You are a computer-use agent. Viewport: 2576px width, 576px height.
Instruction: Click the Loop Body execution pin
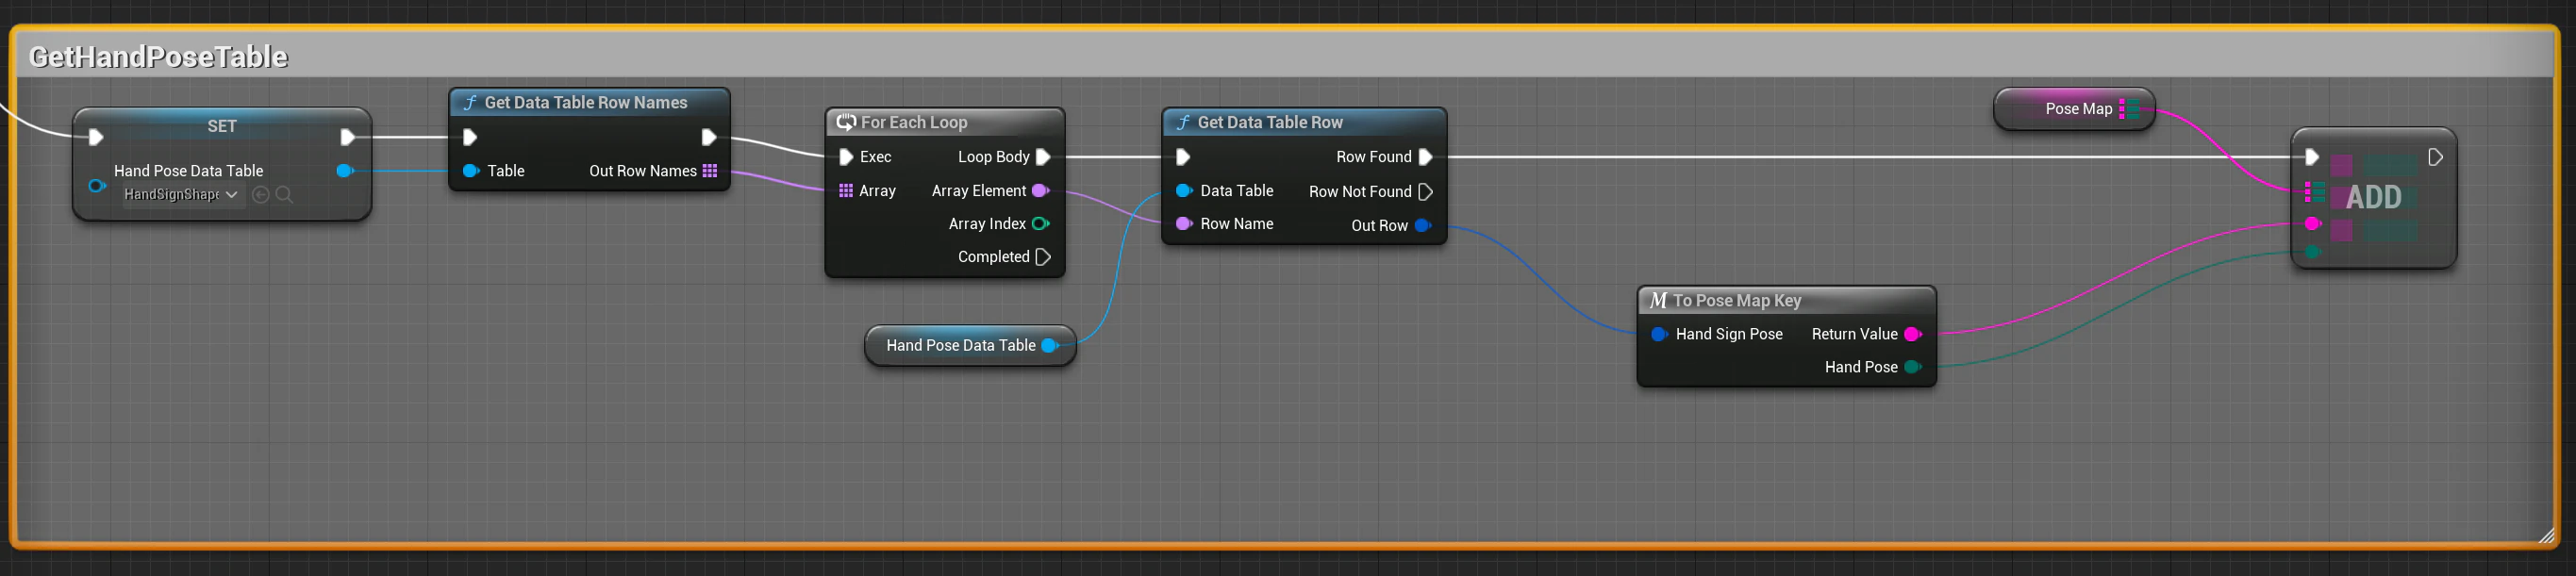[1043, 157]
